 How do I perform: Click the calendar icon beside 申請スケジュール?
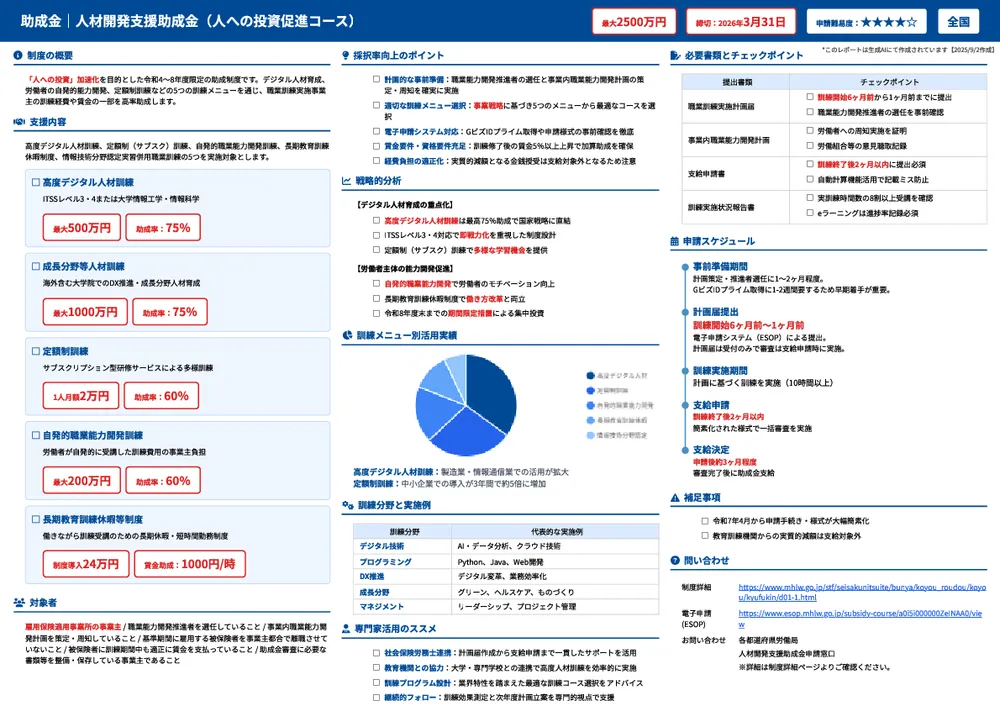tap(675, 242)
